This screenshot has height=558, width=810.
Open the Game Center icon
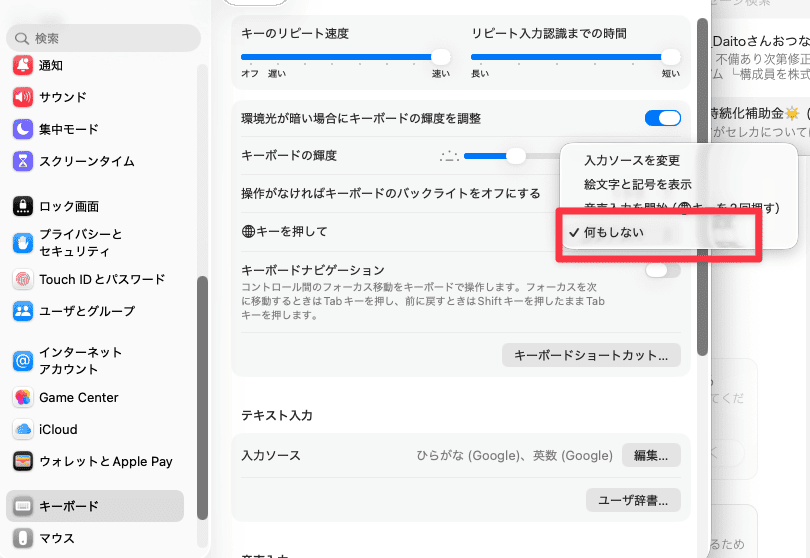pos(23,397)
